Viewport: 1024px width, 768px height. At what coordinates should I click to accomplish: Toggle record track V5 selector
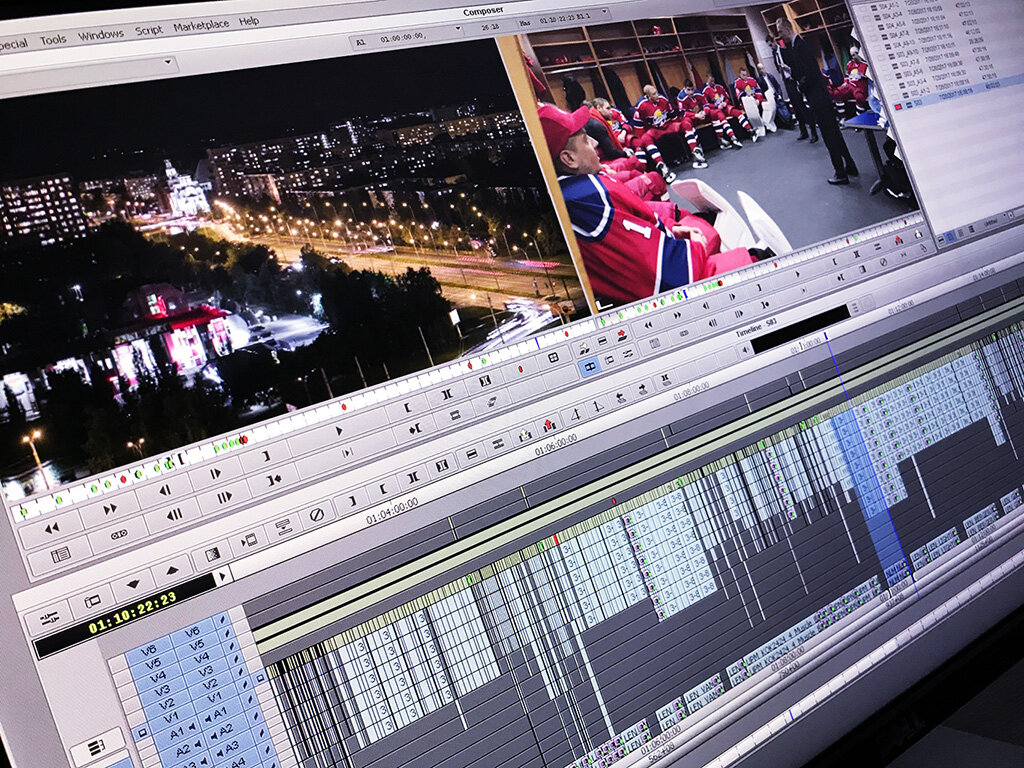coord(198,645)
